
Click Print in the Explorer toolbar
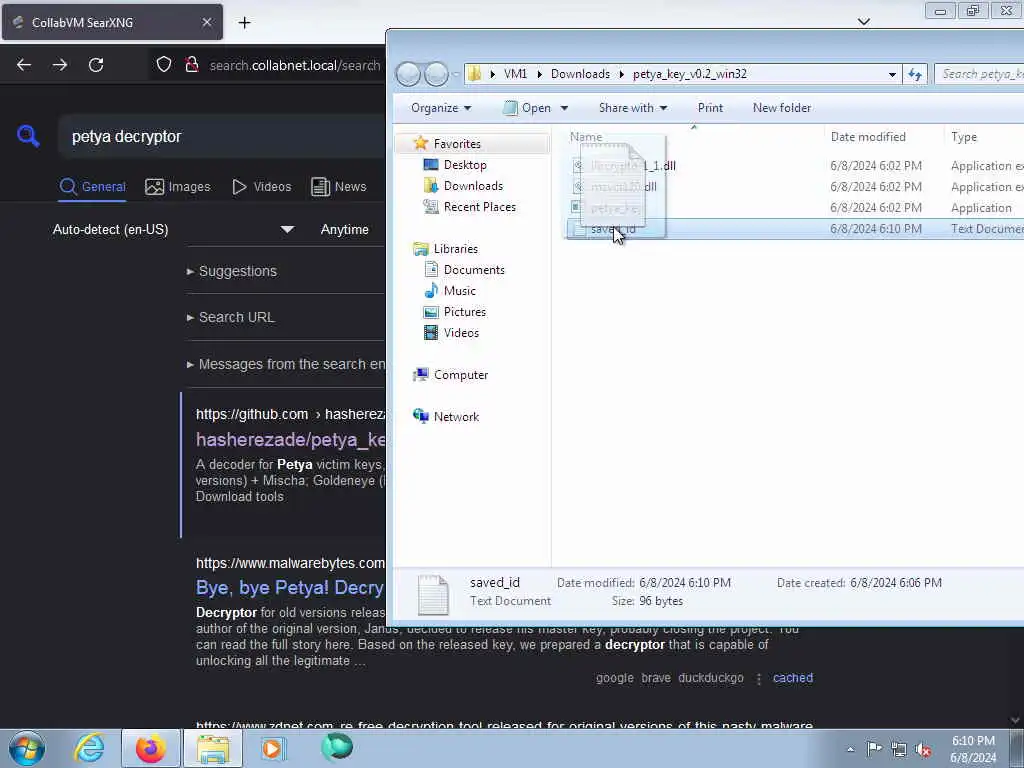tap(710, 108)
